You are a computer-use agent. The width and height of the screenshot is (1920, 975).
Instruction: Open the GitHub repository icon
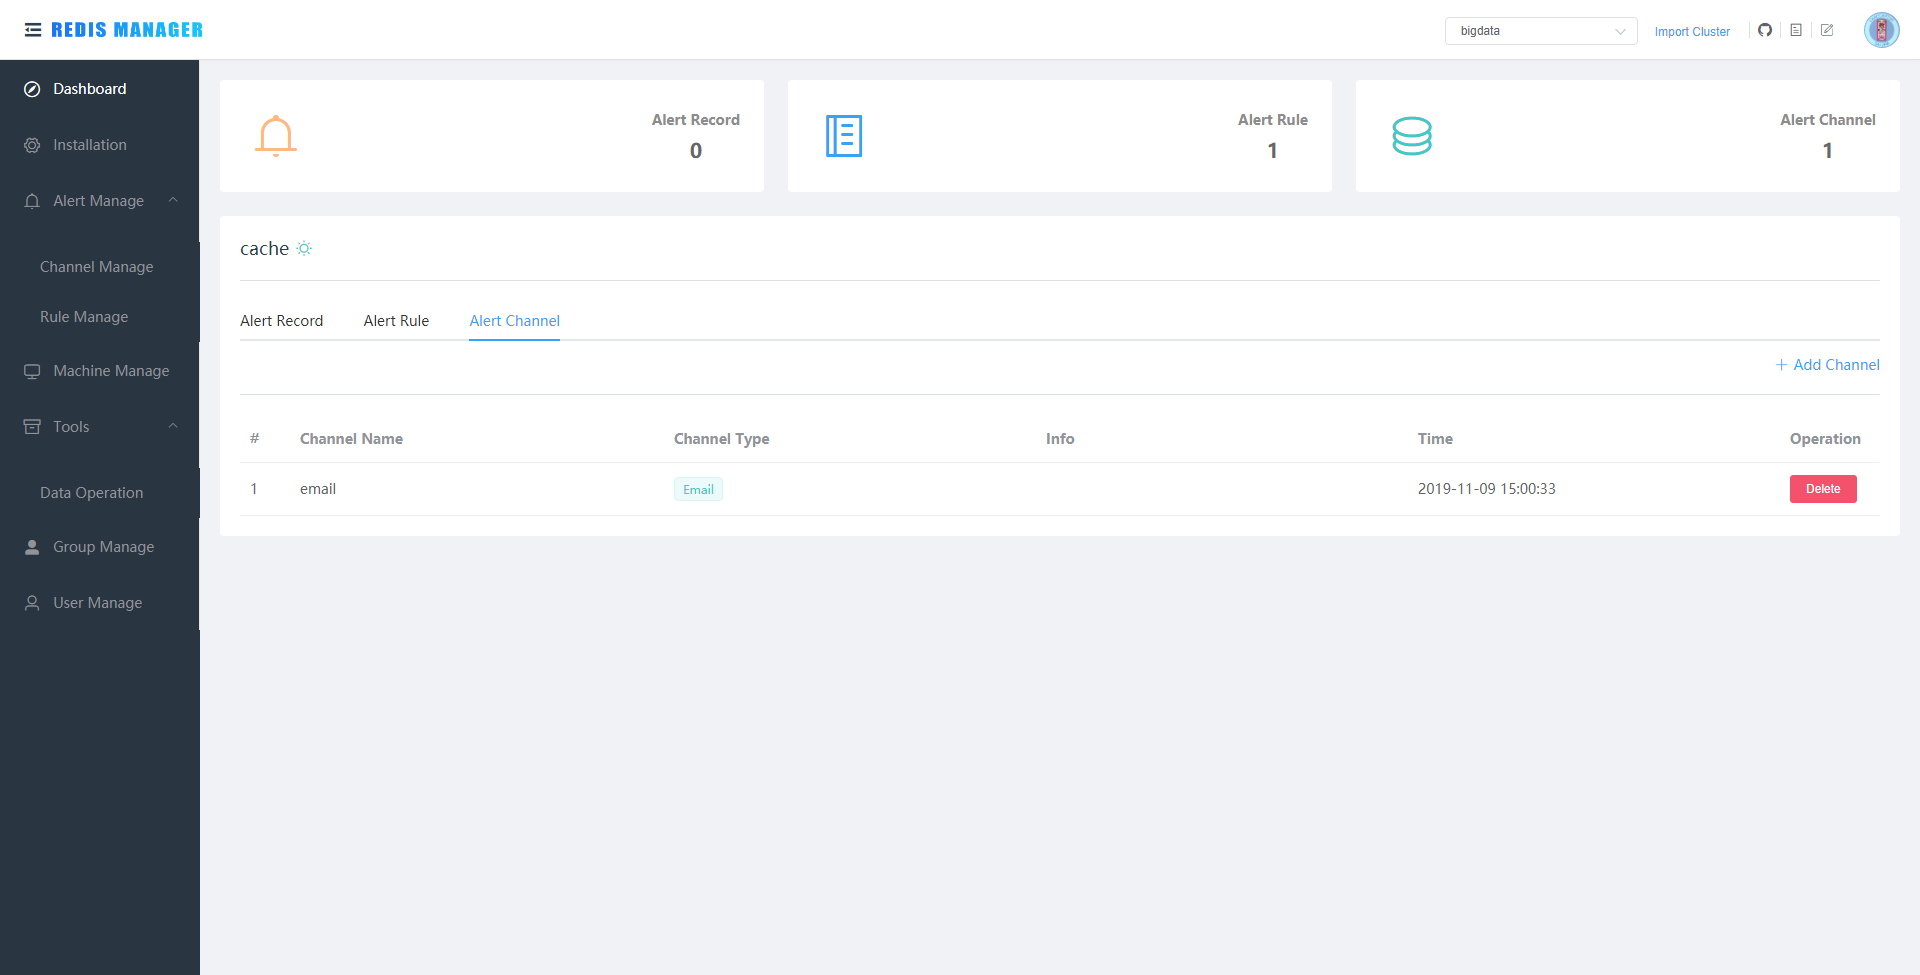[x=1765, y=30]
